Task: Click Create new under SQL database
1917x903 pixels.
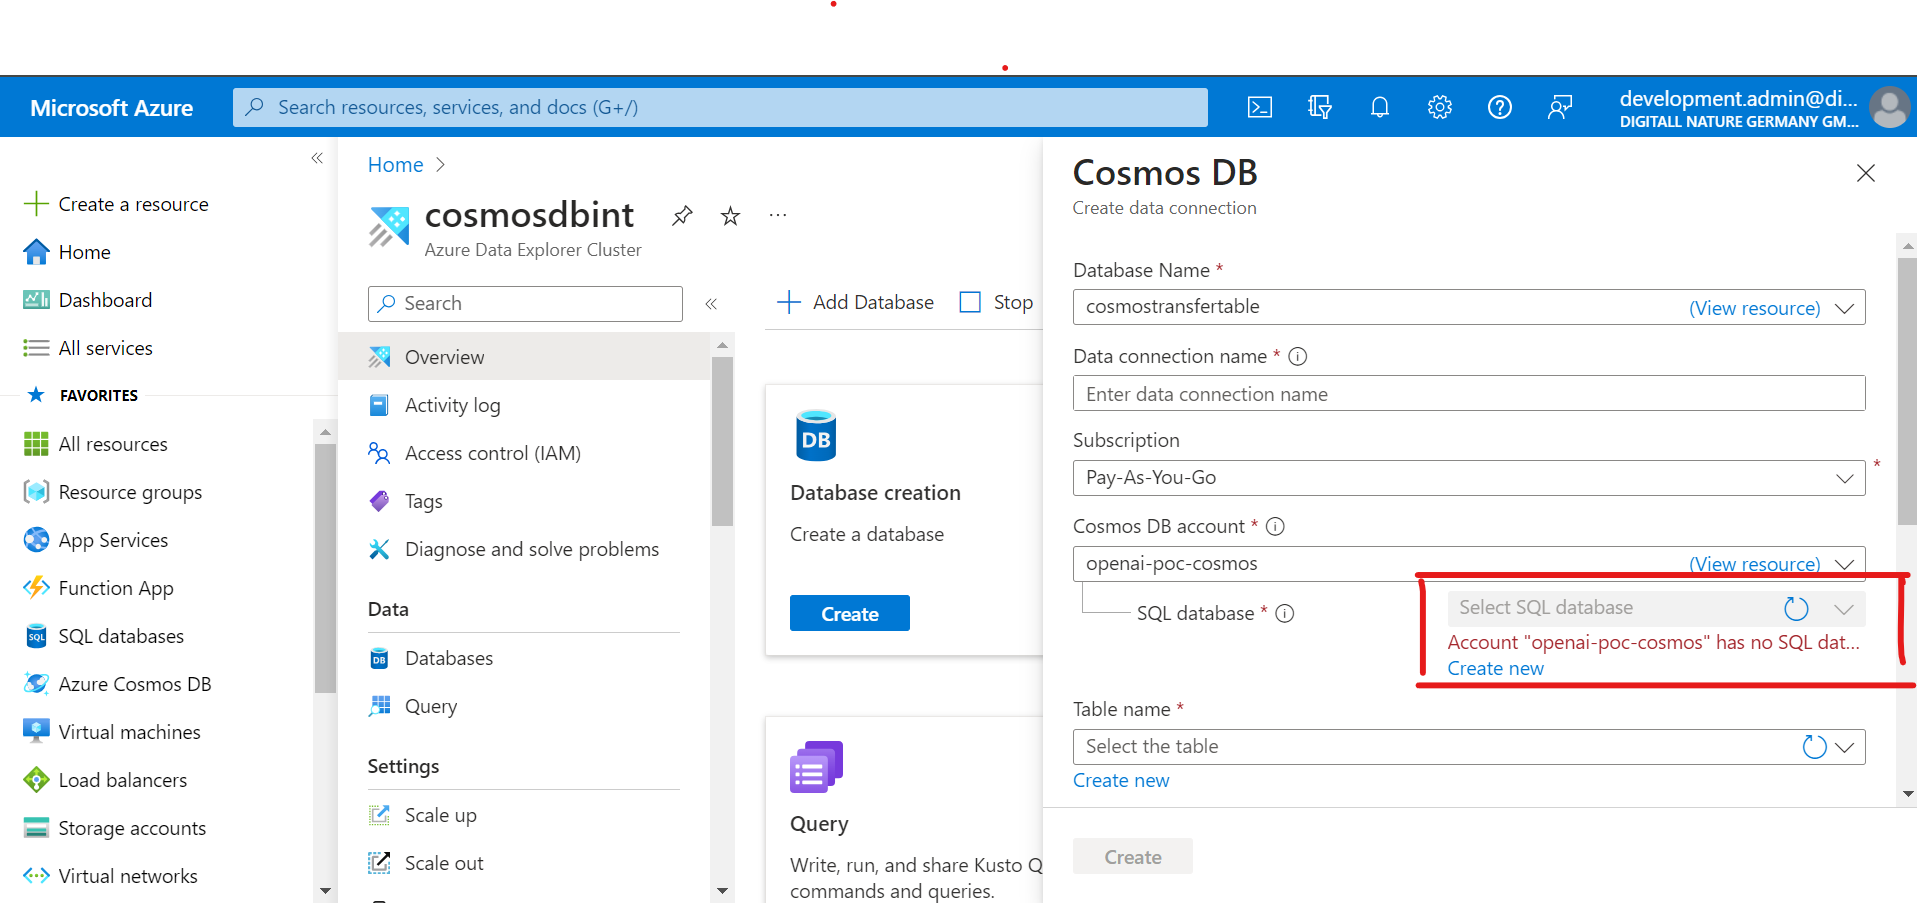Action: (1494, 667)
